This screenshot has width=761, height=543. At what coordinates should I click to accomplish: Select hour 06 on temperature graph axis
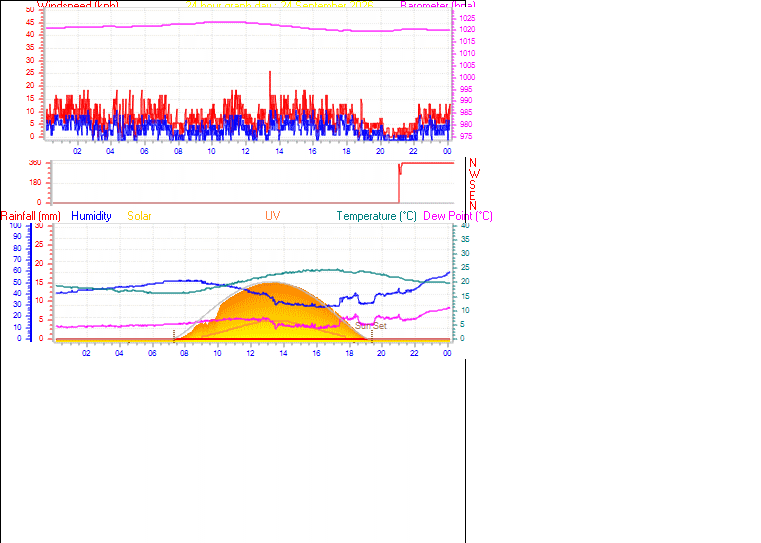point(152,353)
